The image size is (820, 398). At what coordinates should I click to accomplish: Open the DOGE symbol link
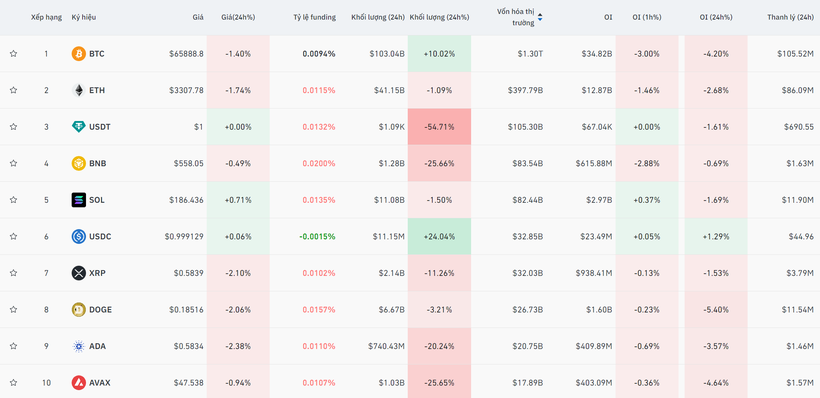[100, 310]
